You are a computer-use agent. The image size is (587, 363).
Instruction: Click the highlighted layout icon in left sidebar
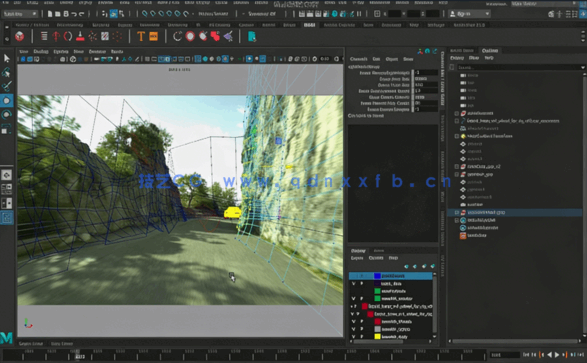[x=7, y=218]
